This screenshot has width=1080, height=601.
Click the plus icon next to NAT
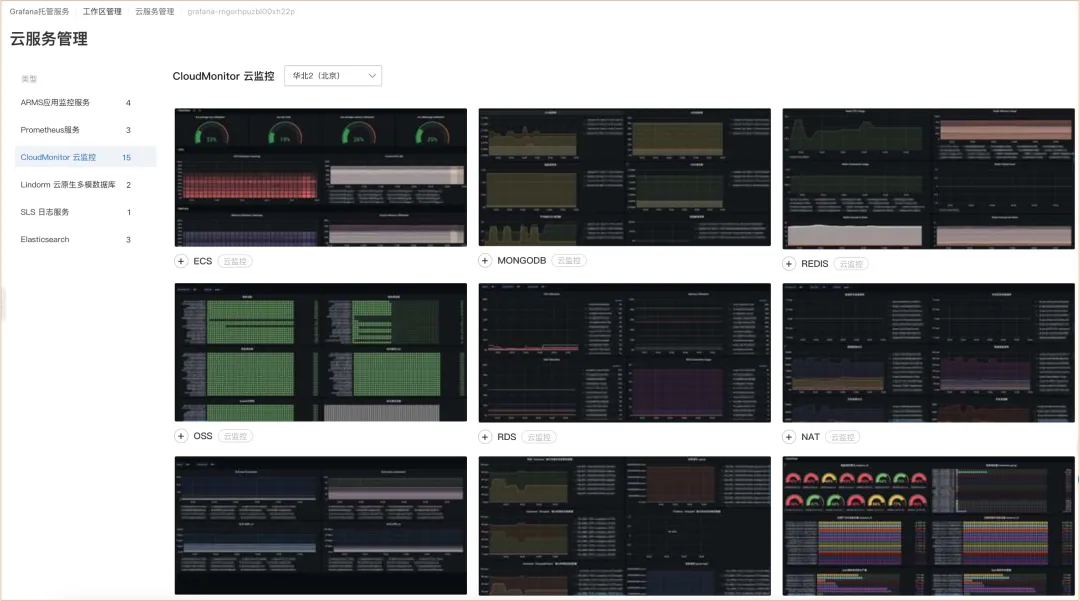click(789, 437)
